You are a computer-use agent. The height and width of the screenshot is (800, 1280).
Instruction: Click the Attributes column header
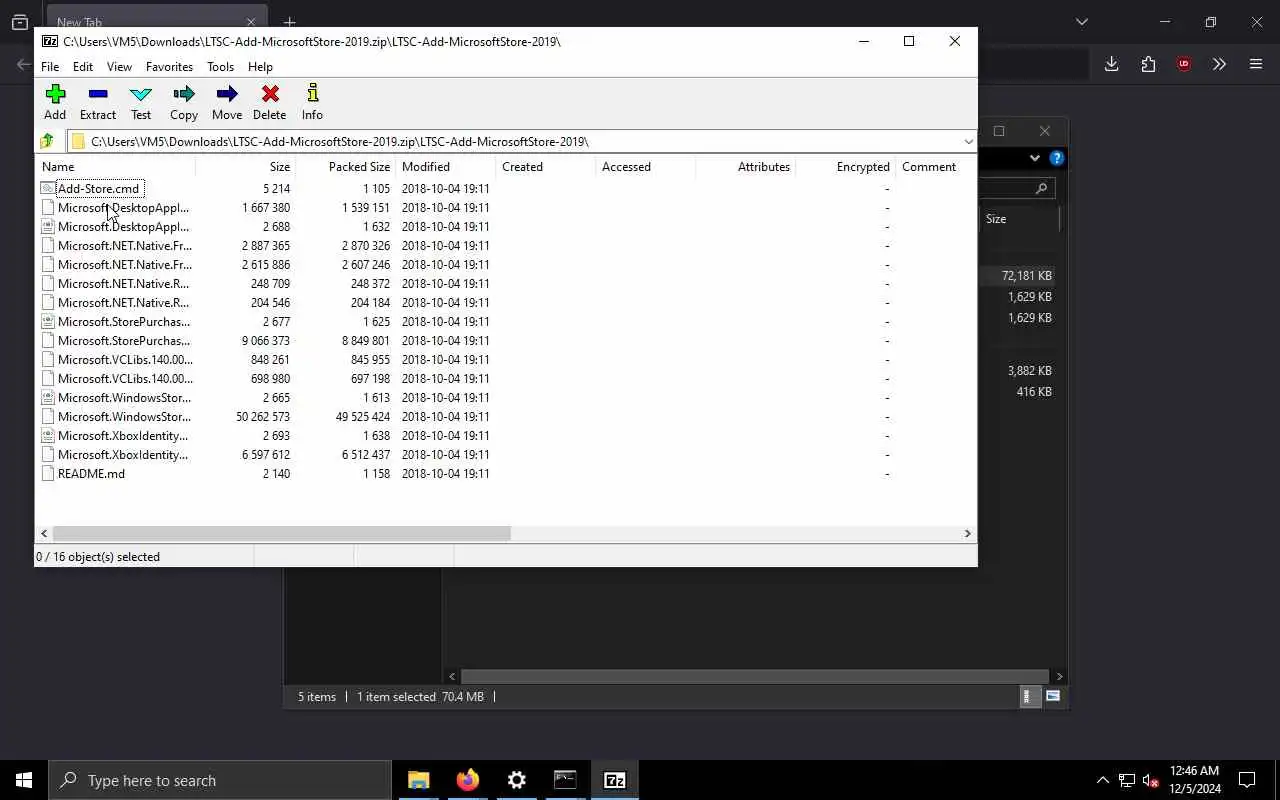click(745, 167)
